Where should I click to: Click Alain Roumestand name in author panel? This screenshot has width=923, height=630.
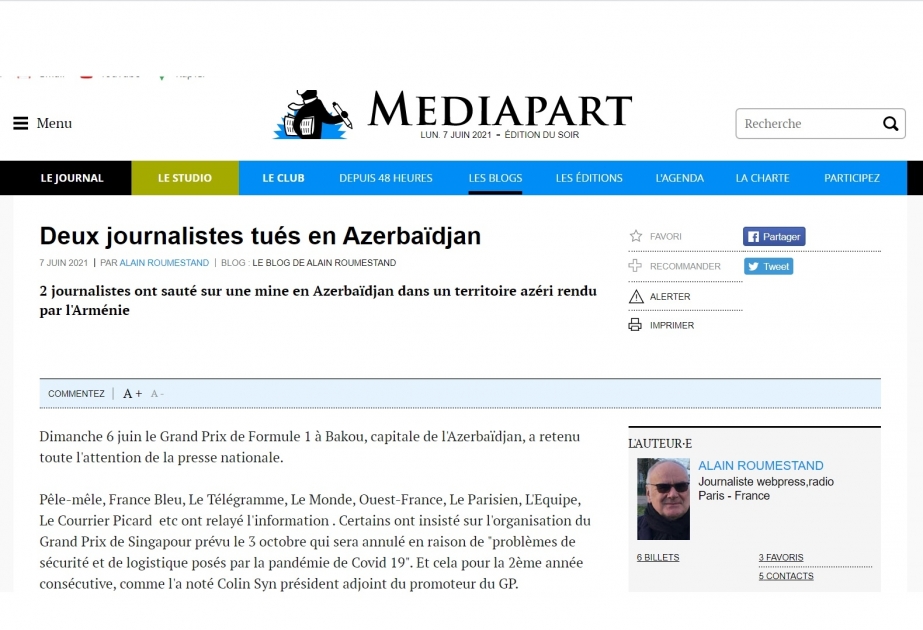[761, 465]
